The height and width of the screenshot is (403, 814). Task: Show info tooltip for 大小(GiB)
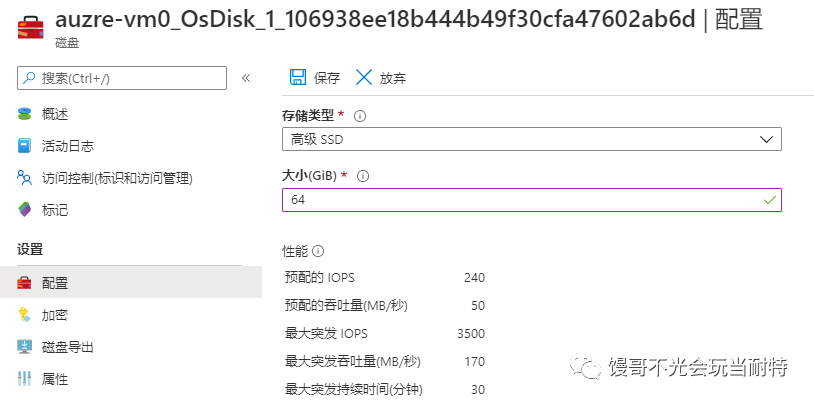(363, 175)
